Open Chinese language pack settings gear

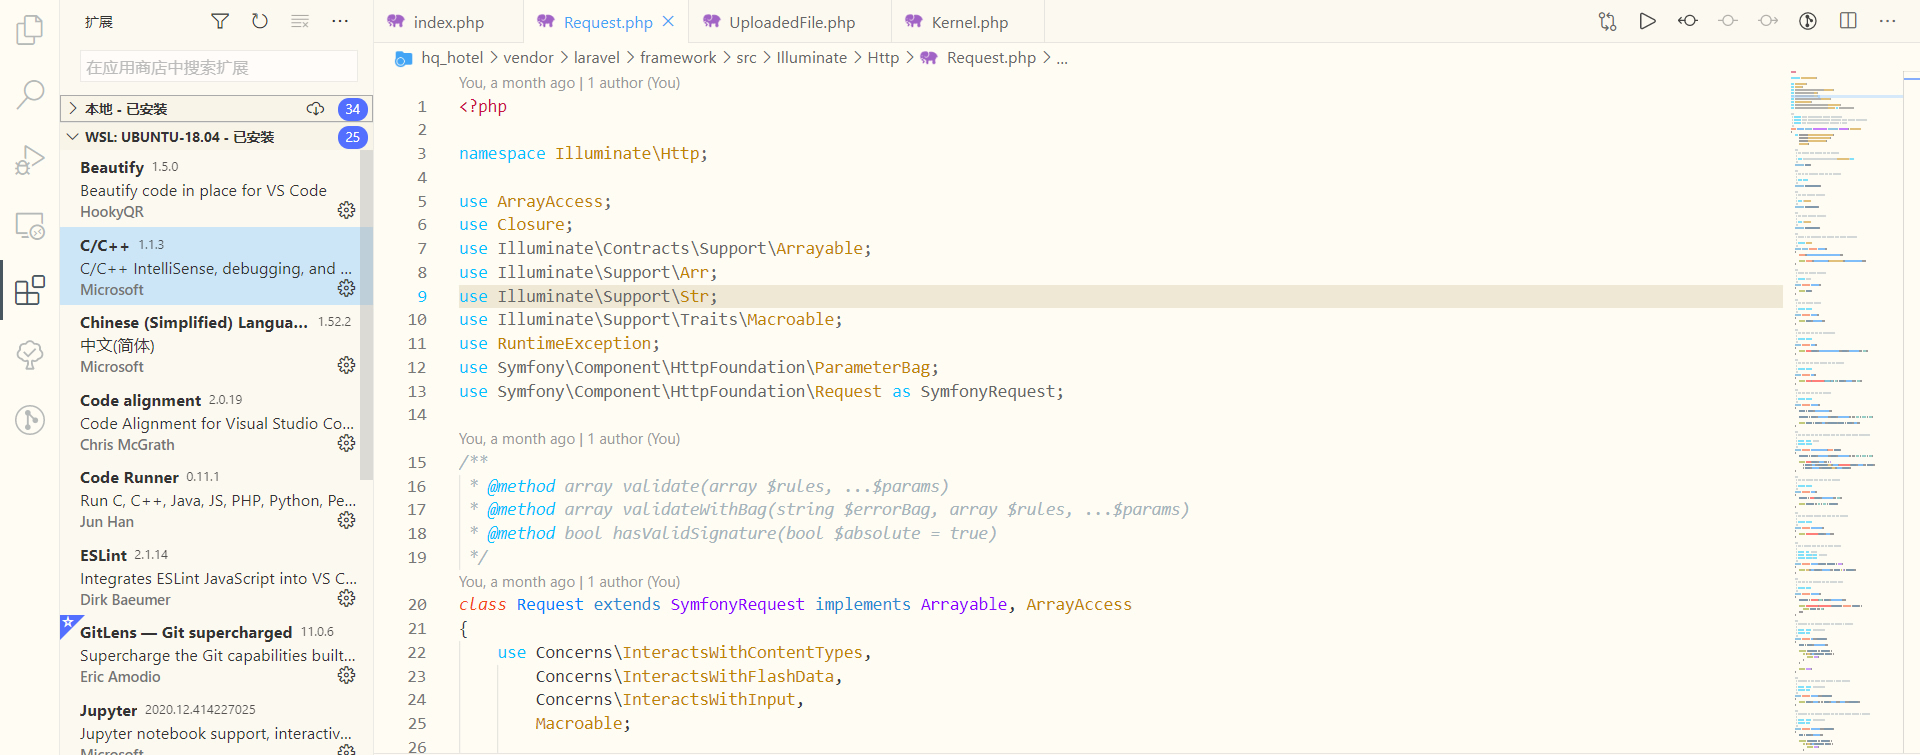pyautogui.click(x=346, y=365)
